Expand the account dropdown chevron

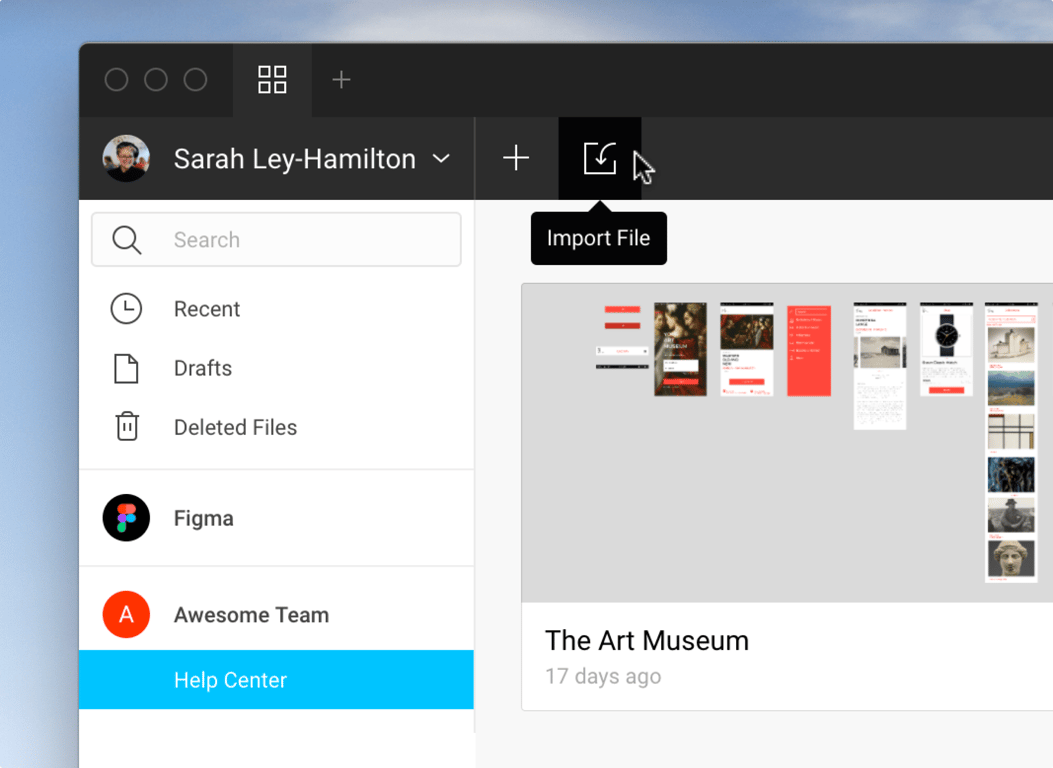(441, 159)
